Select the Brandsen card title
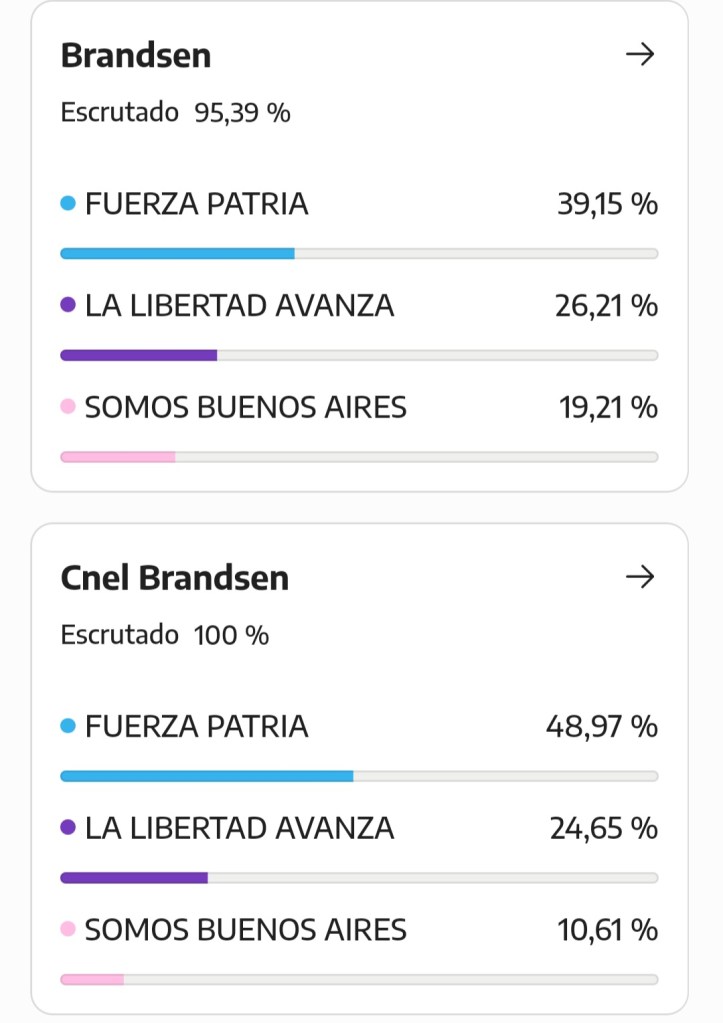This screenshot has width=723, height=1023. point(136,55)
